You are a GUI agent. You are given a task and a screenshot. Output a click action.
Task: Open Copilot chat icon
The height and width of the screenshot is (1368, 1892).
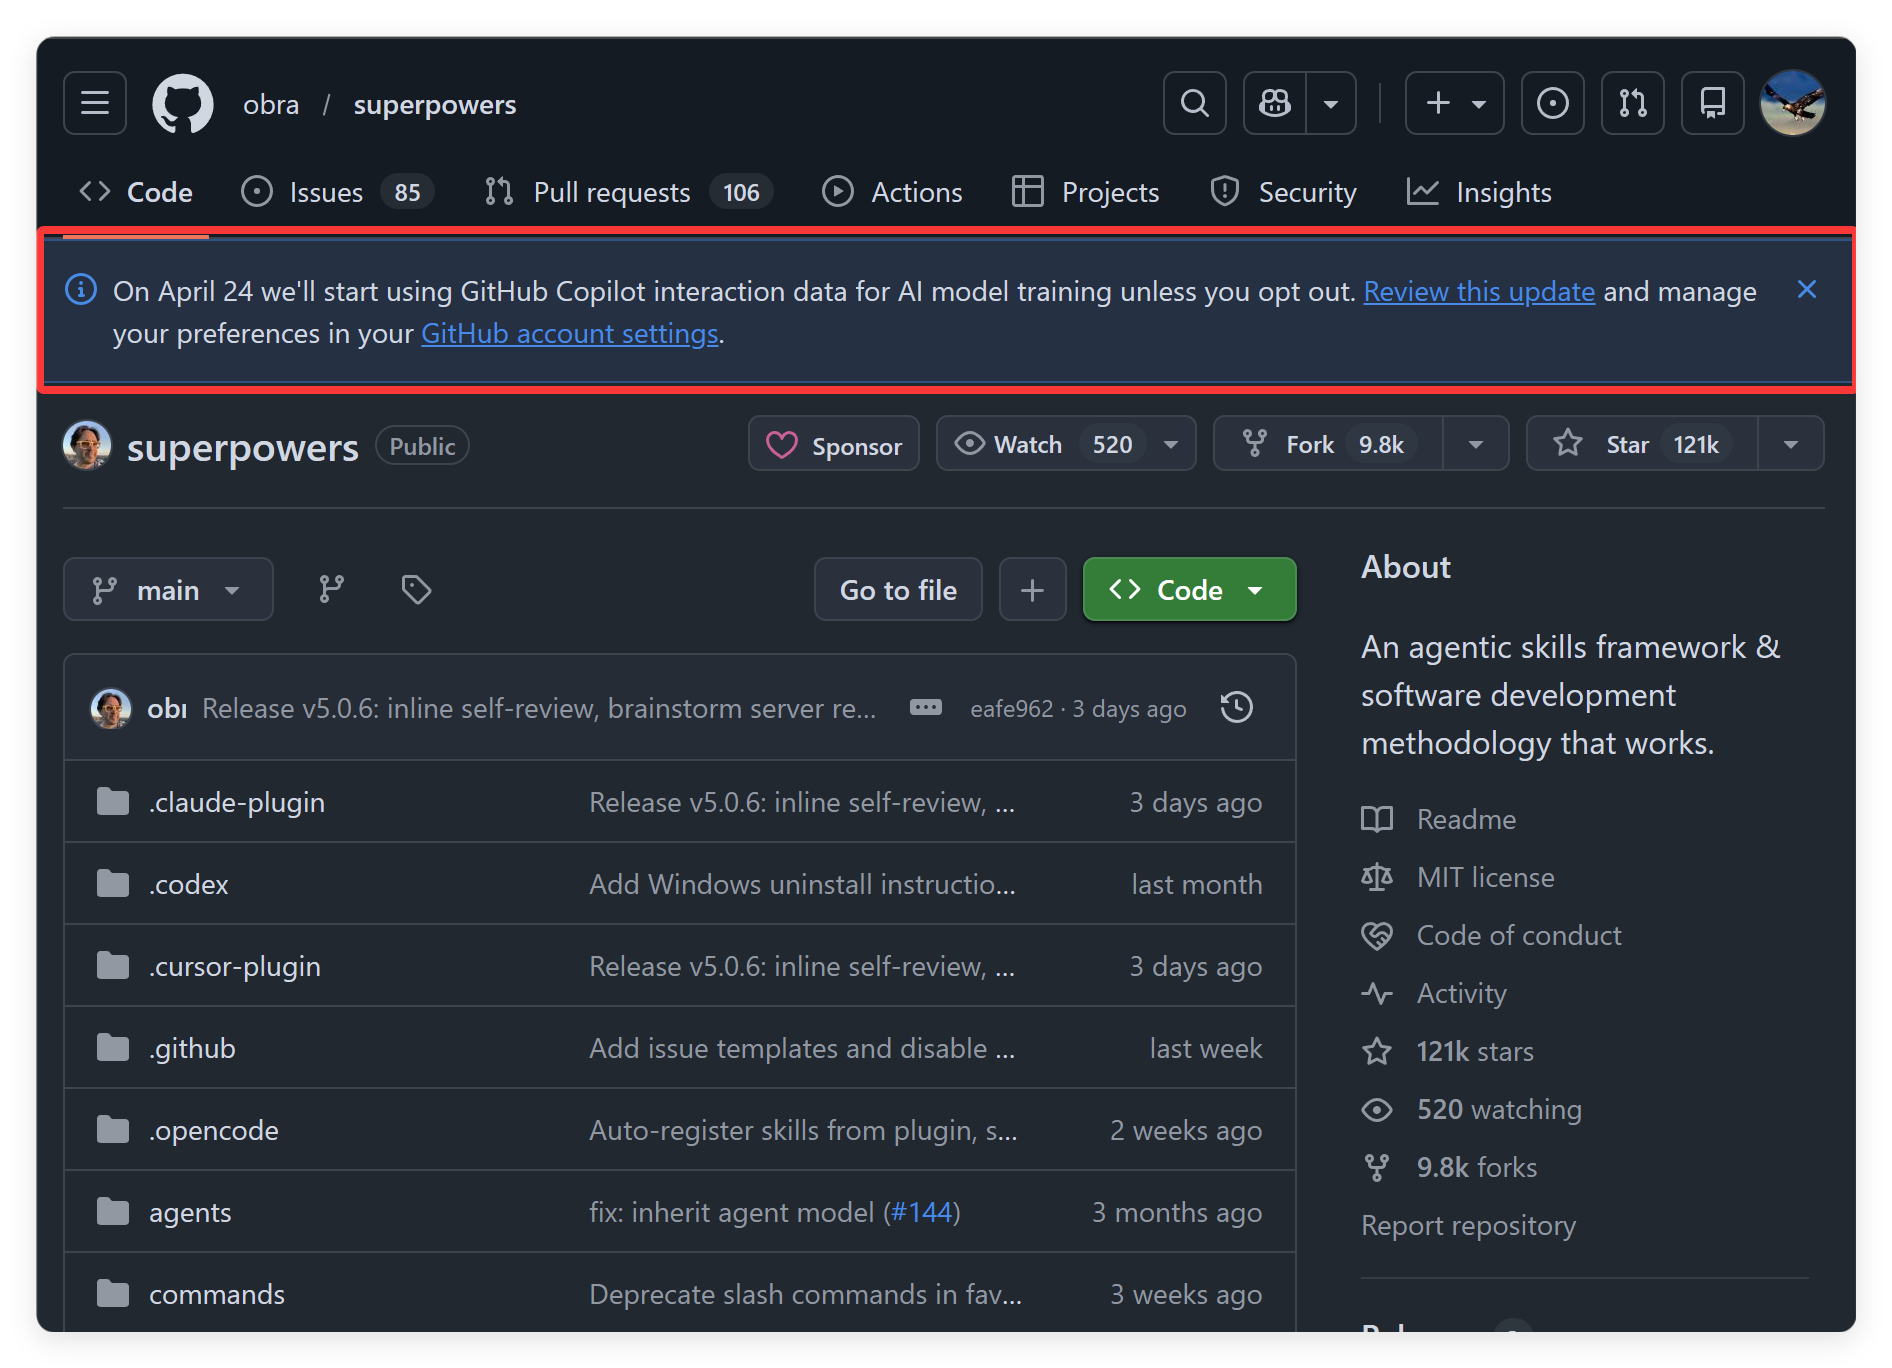(x=1275, y=103)
